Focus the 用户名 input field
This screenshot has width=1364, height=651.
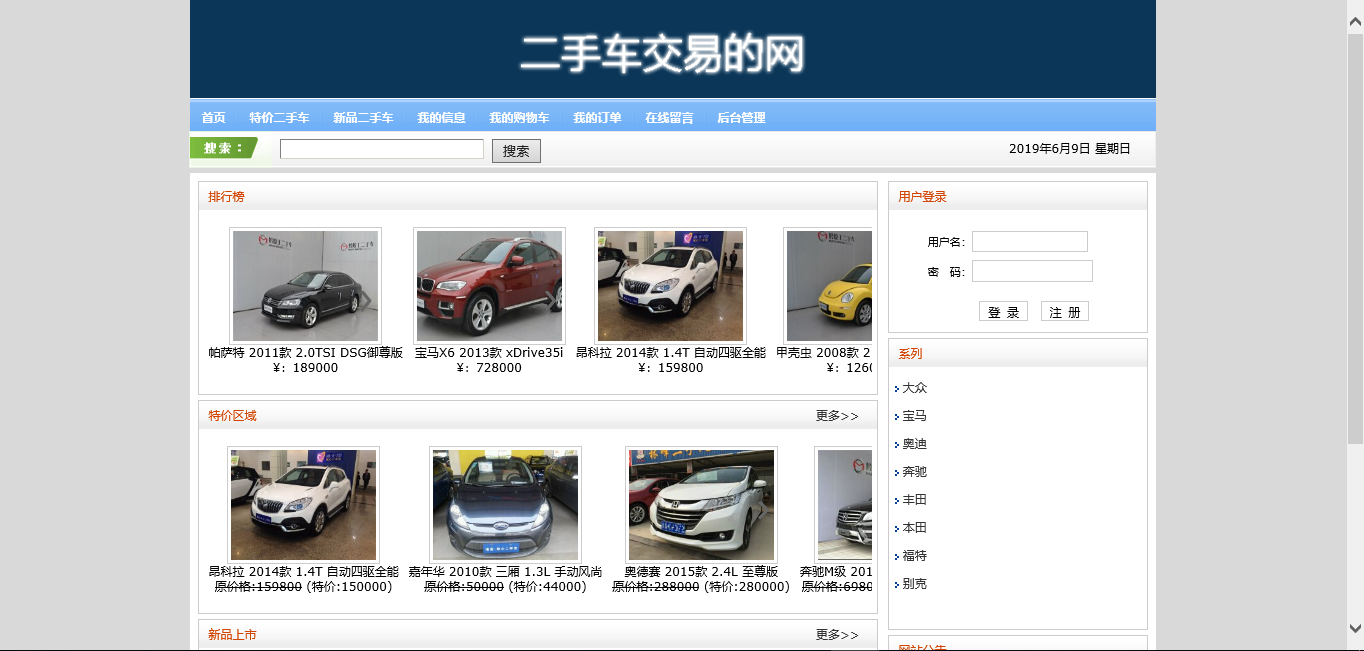pos(1029,242)
